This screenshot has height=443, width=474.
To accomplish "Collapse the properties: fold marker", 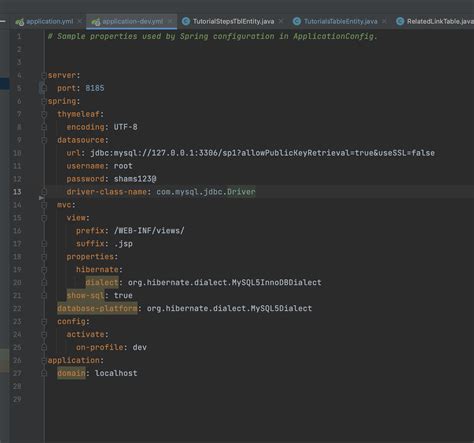I will (x=44, y=257).
